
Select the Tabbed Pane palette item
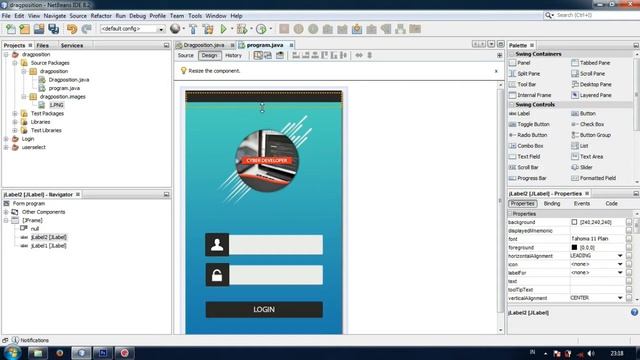pos(590,63)
